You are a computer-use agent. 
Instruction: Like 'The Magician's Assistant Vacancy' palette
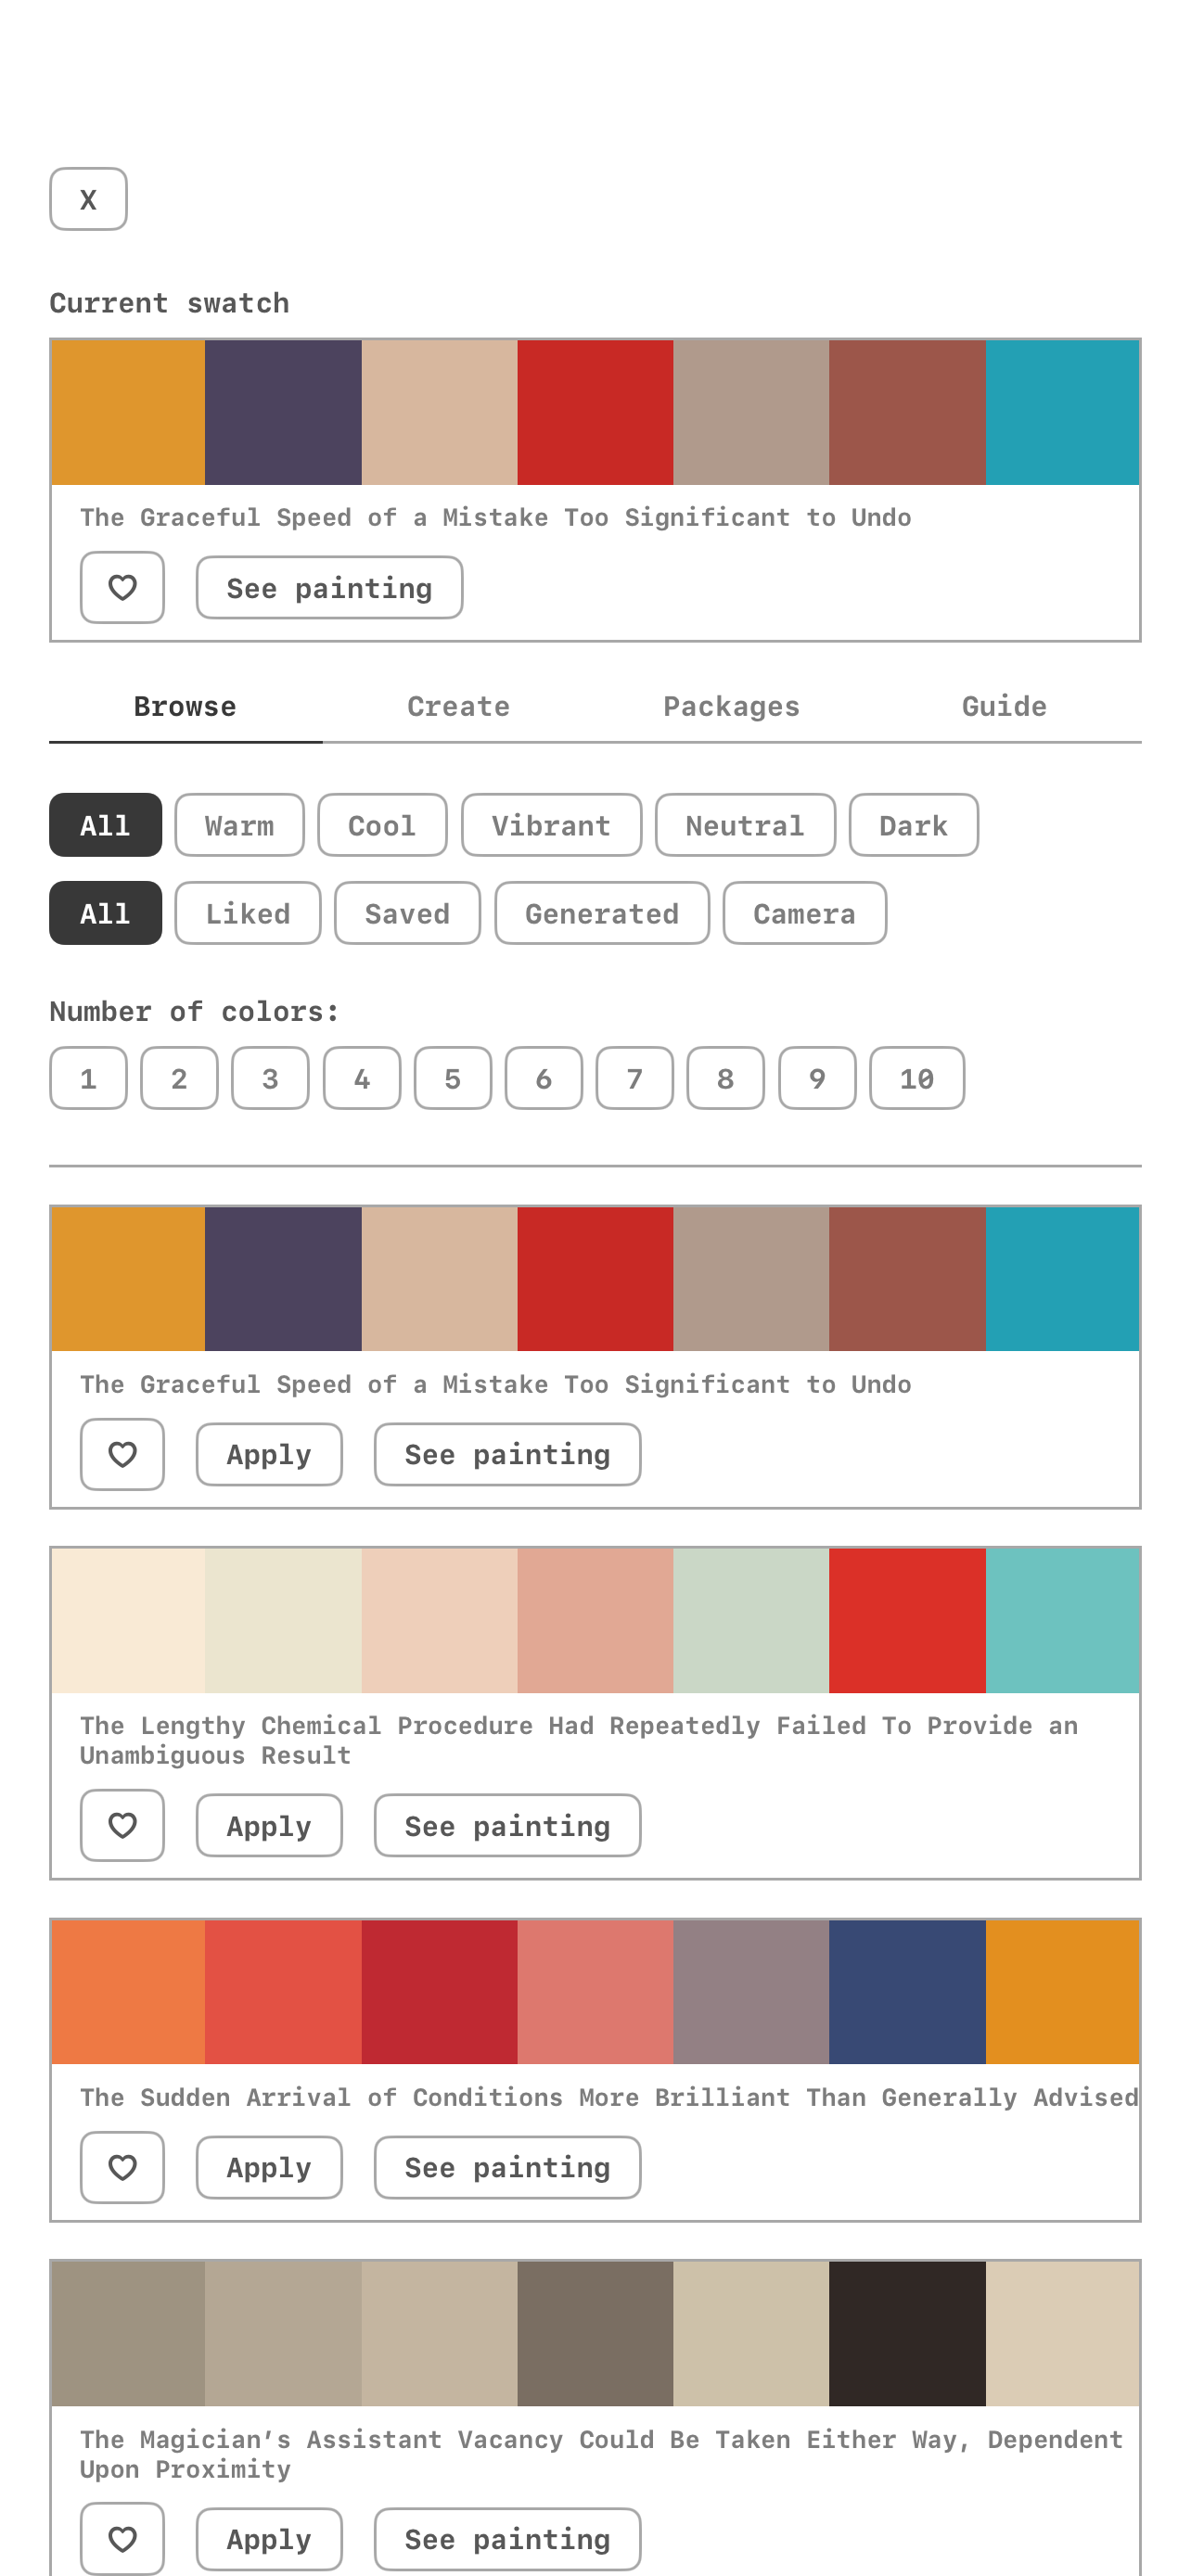pos(121,2538)
